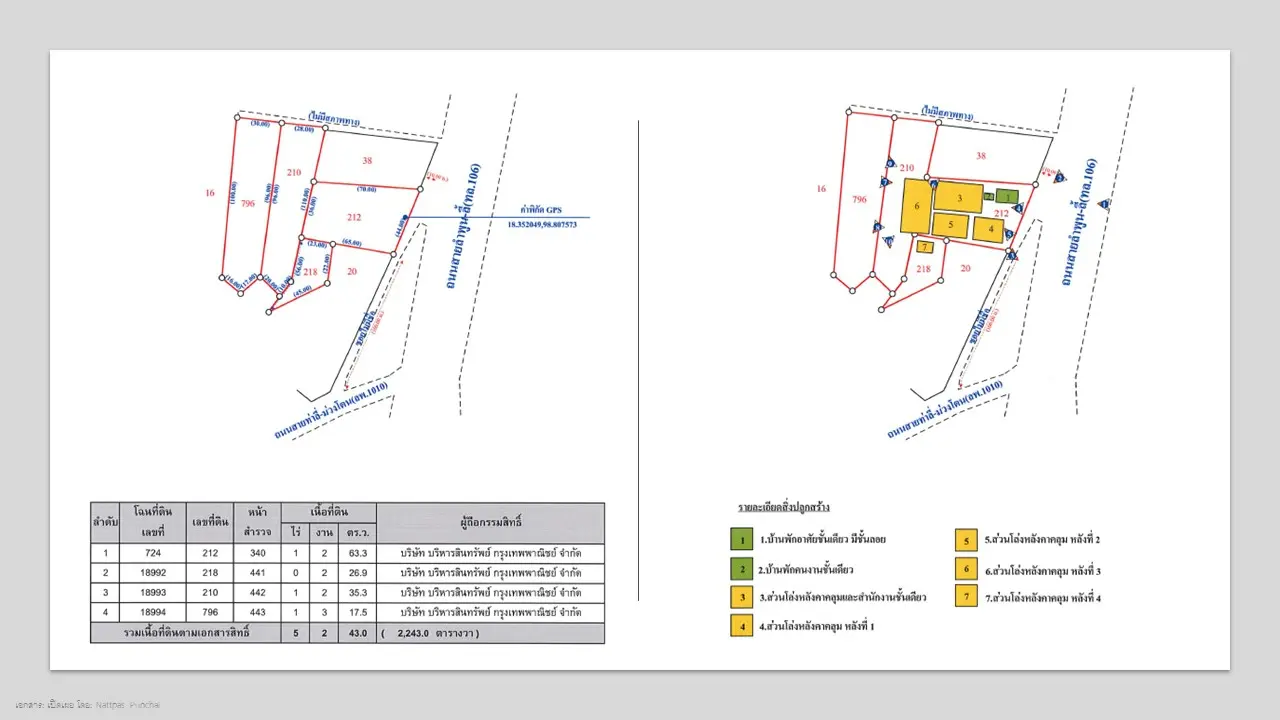Click plot label '210' on the left map
Viewport: 1280px width, 720px height.
294,172
